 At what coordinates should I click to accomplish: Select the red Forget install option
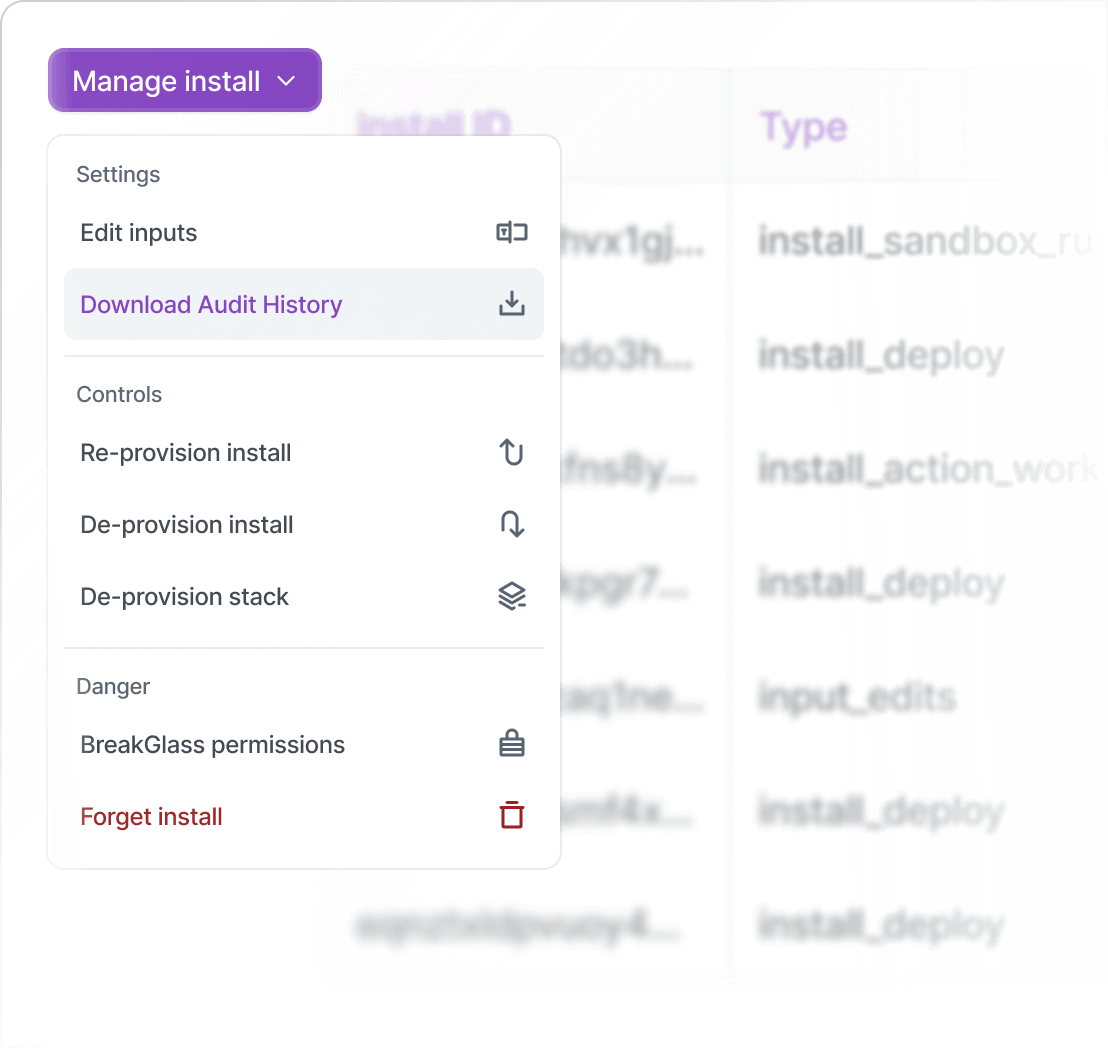[x=151, y=817]
